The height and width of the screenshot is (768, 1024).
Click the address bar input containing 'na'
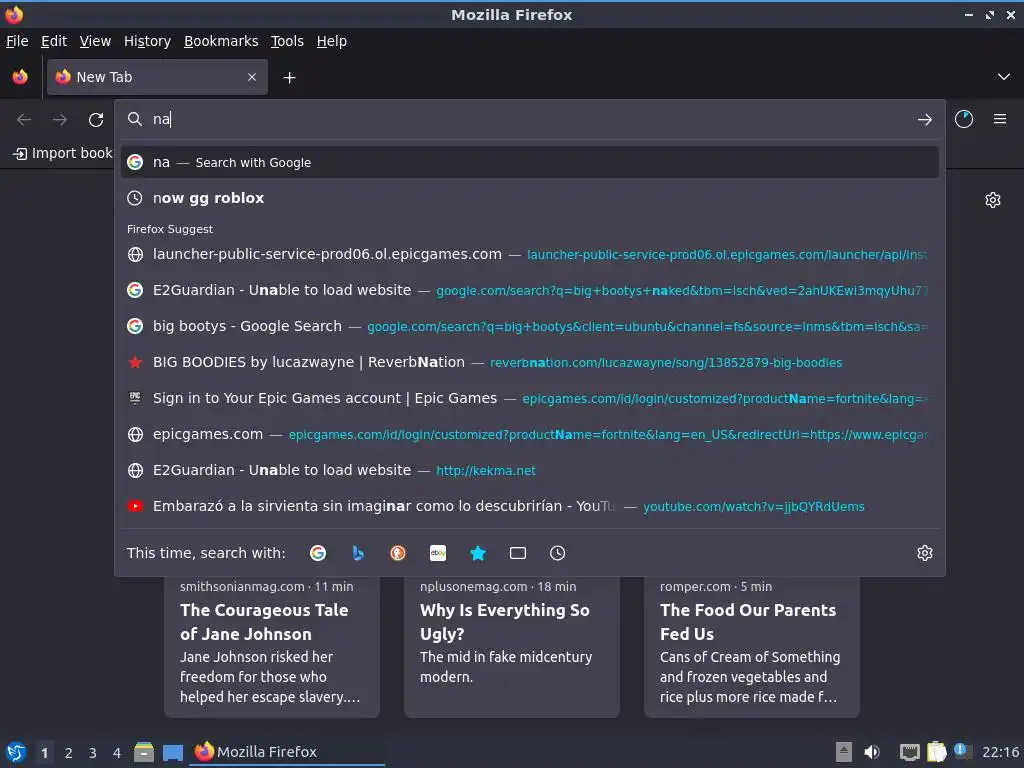point(529,120)
